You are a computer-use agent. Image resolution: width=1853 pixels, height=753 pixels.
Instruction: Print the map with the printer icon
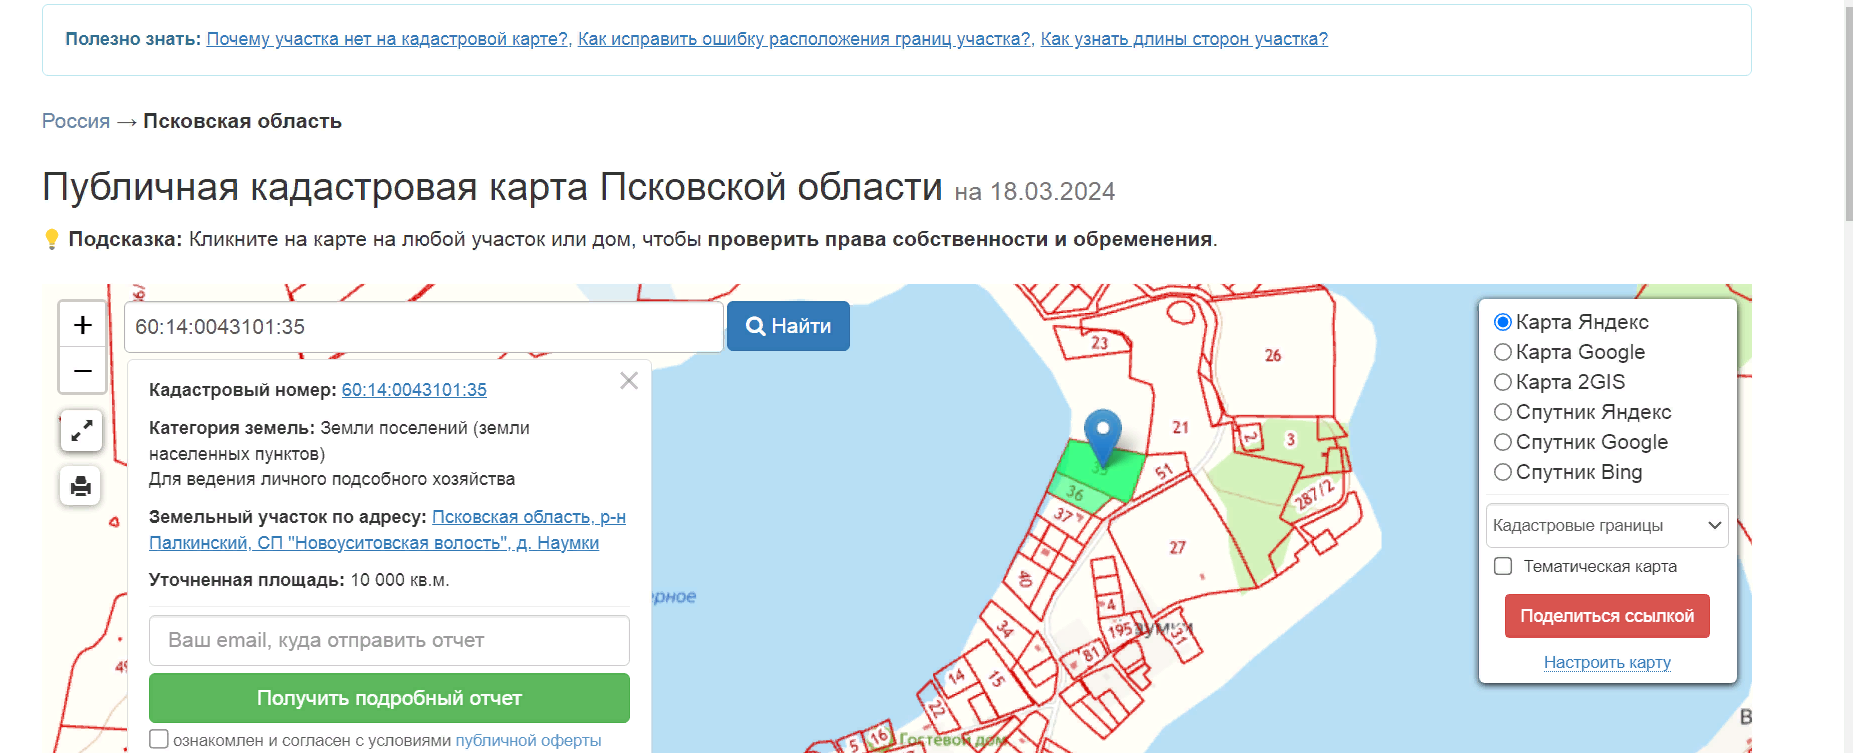pyautogui.click(x=81, y=486)
